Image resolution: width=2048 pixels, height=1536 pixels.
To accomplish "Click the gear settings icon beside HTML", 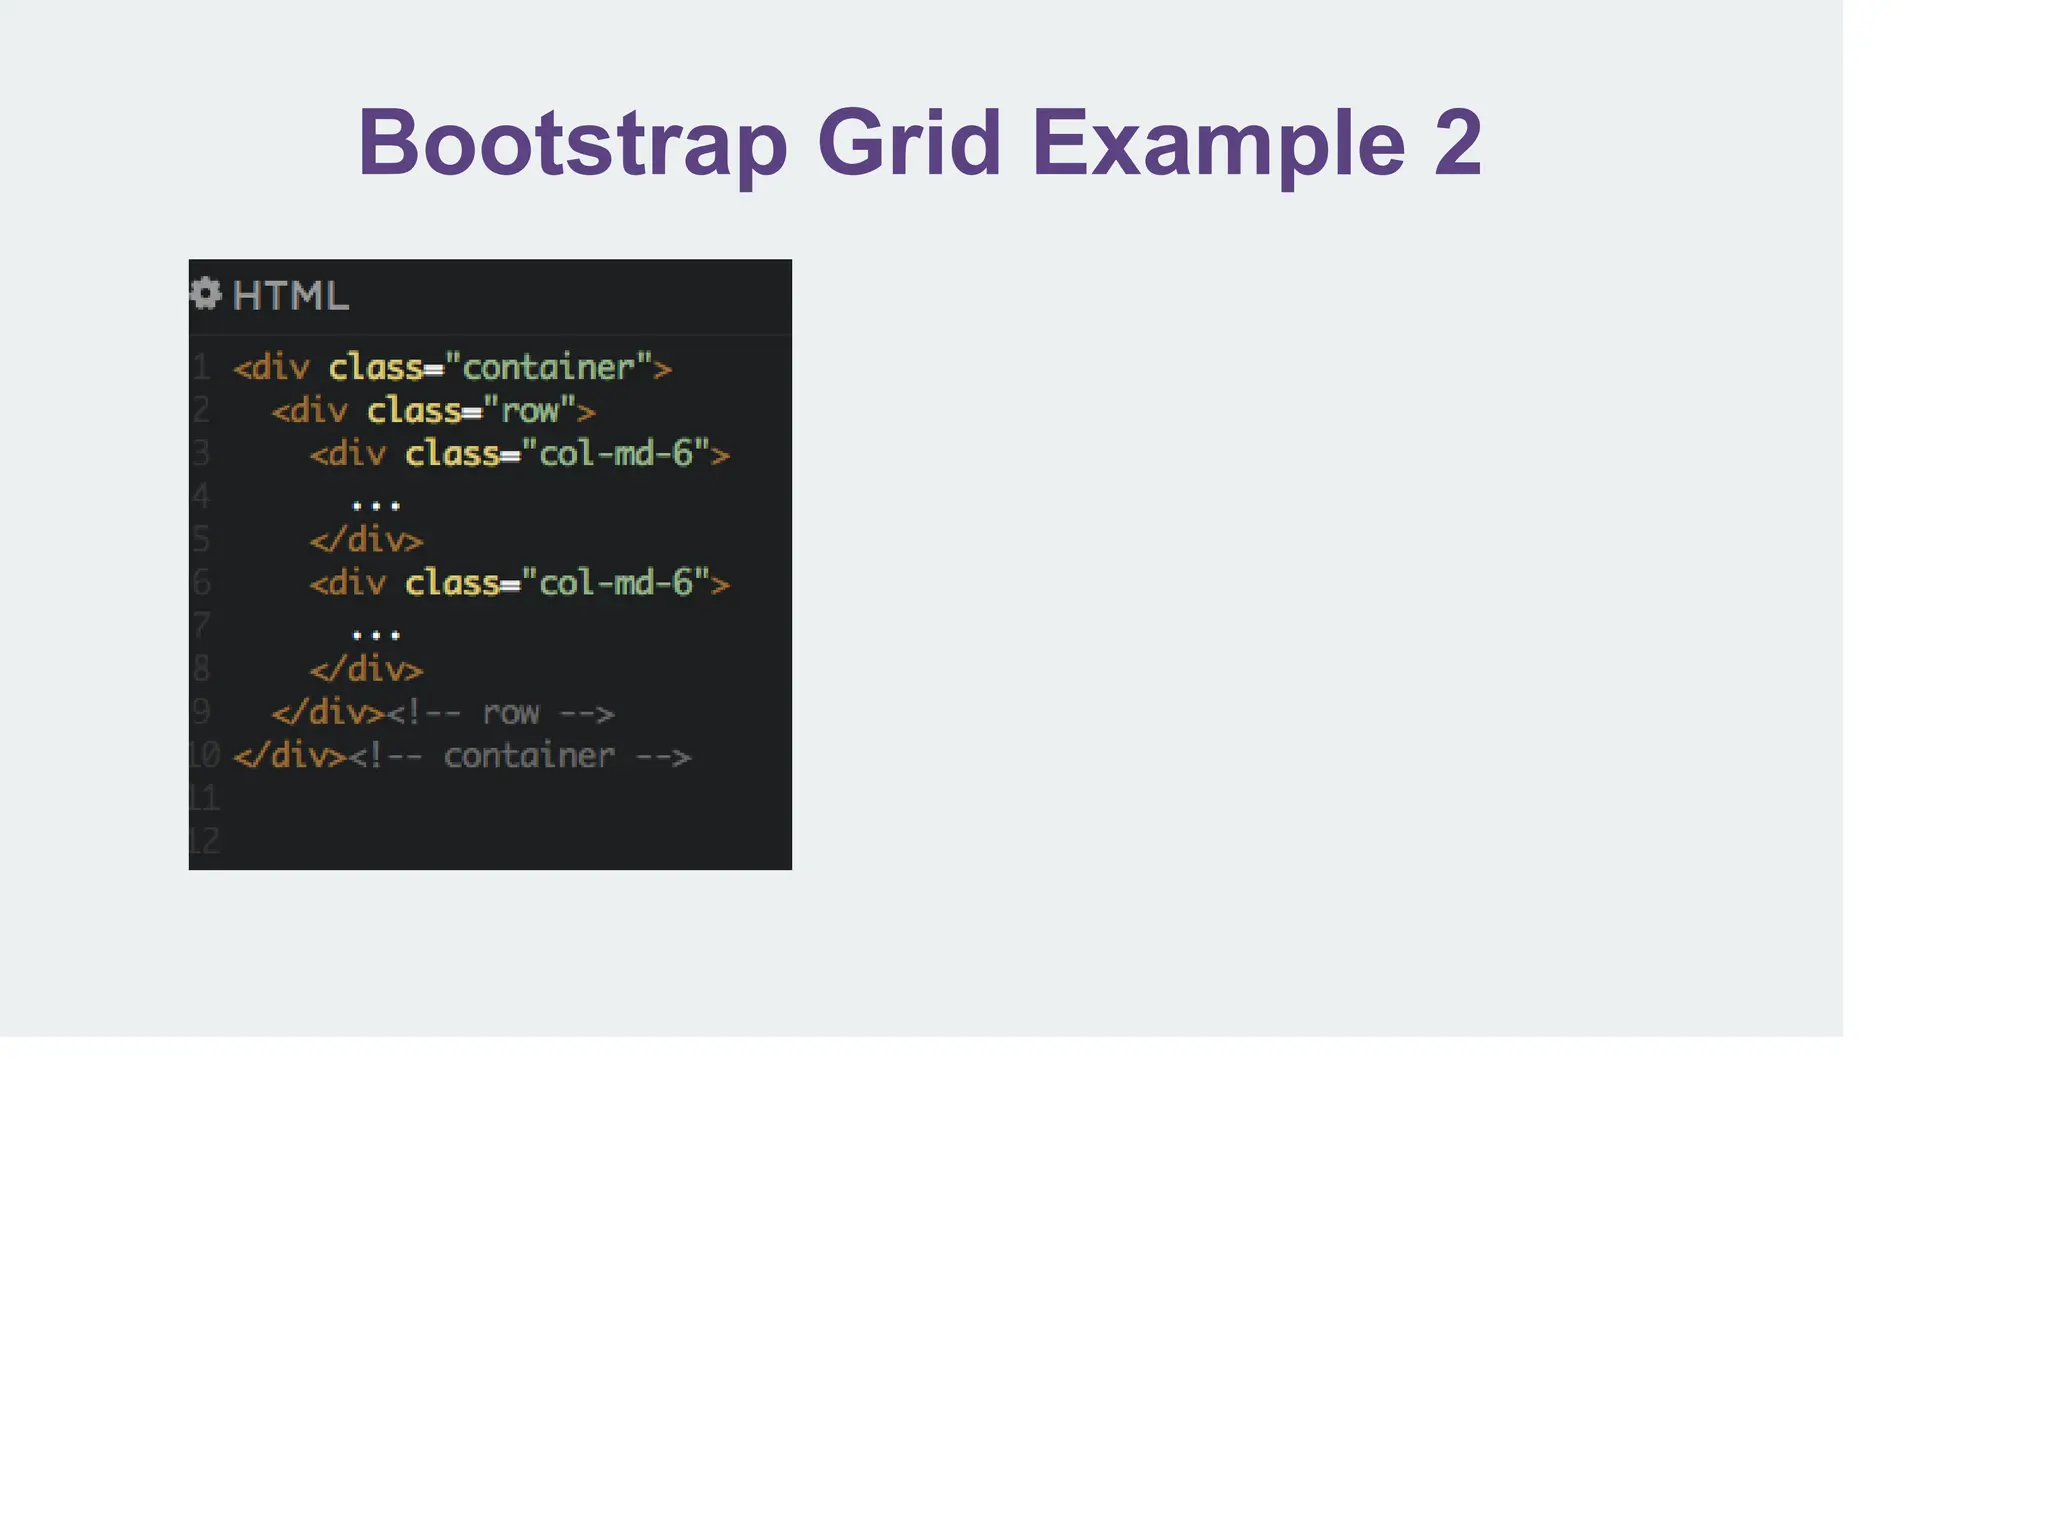I will [205, 294].
